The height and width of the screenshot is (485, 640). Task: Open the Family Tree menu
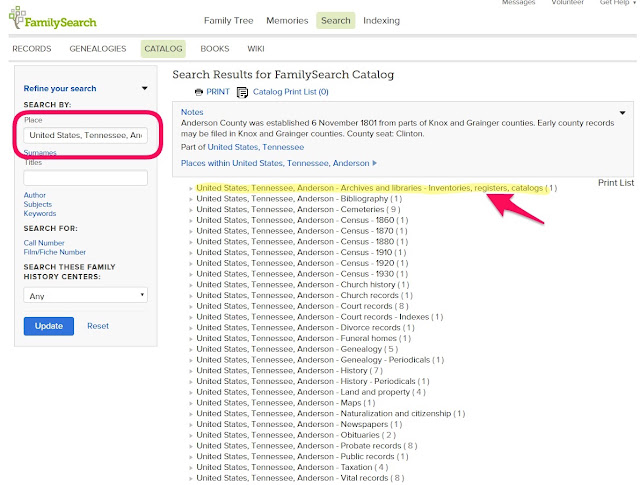pos(229,20)
